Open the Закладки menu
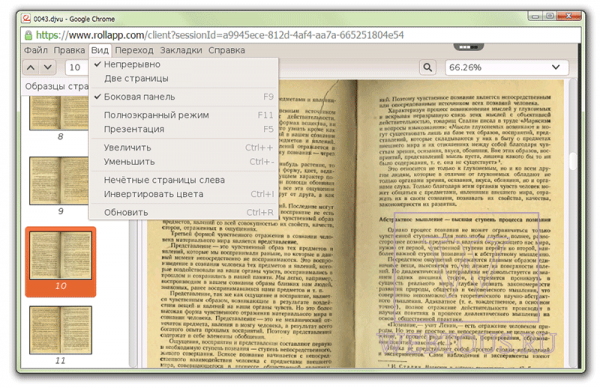This screenshot has width=600, height=388. (x=181, y=50)
